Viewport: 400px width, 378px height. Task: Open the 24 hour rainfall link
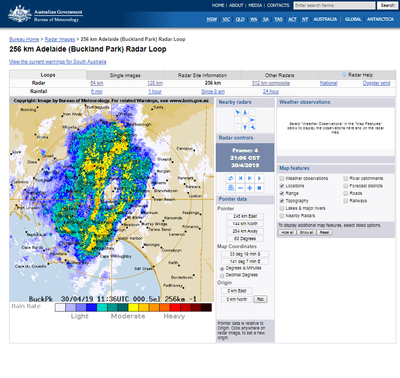[271, 91]
